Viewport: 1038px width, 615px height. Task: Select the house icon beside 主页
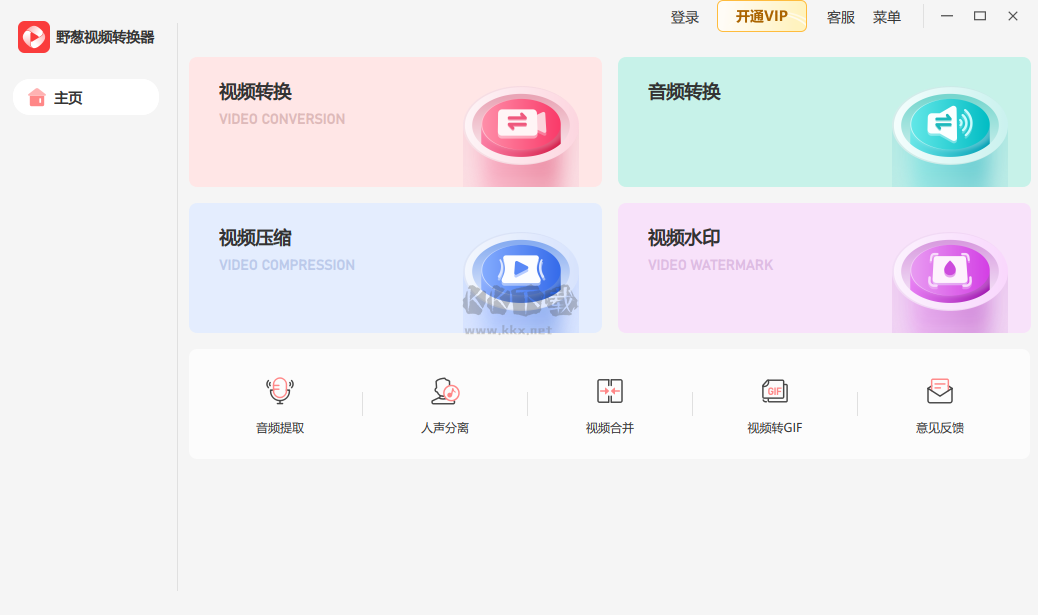point(38,97)
